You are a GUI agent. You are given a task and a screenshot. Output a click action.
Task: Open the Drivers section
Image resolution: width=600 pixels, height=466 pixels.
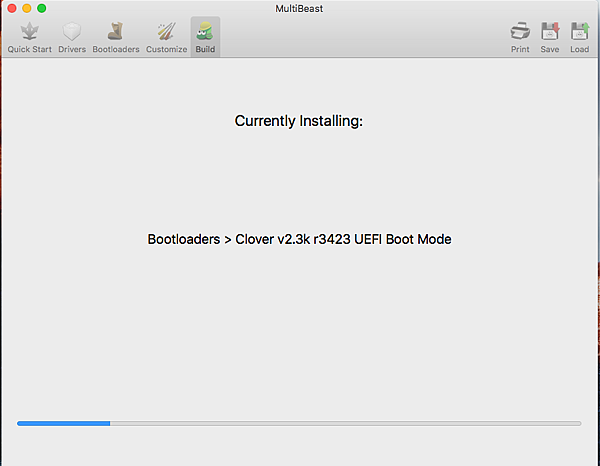pos(72,37)
